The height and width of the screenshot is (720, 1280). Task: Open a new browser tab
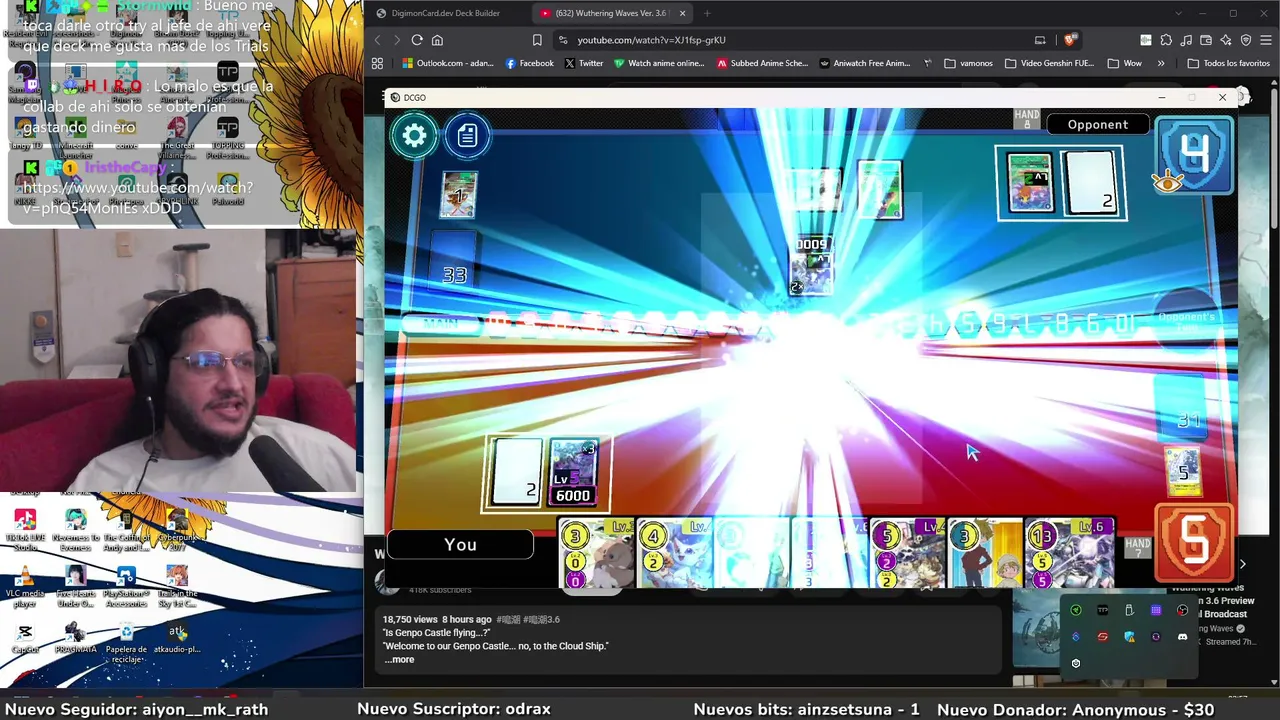click(x=707, y=13)
